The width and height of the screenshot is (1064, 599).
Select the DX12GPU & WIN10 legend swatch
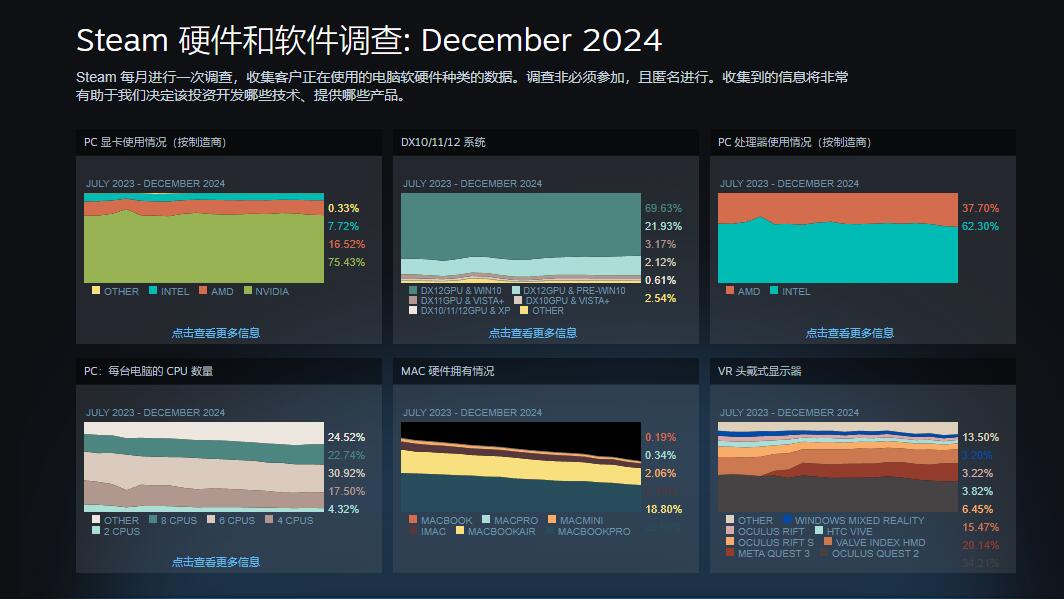click(413, 291)
